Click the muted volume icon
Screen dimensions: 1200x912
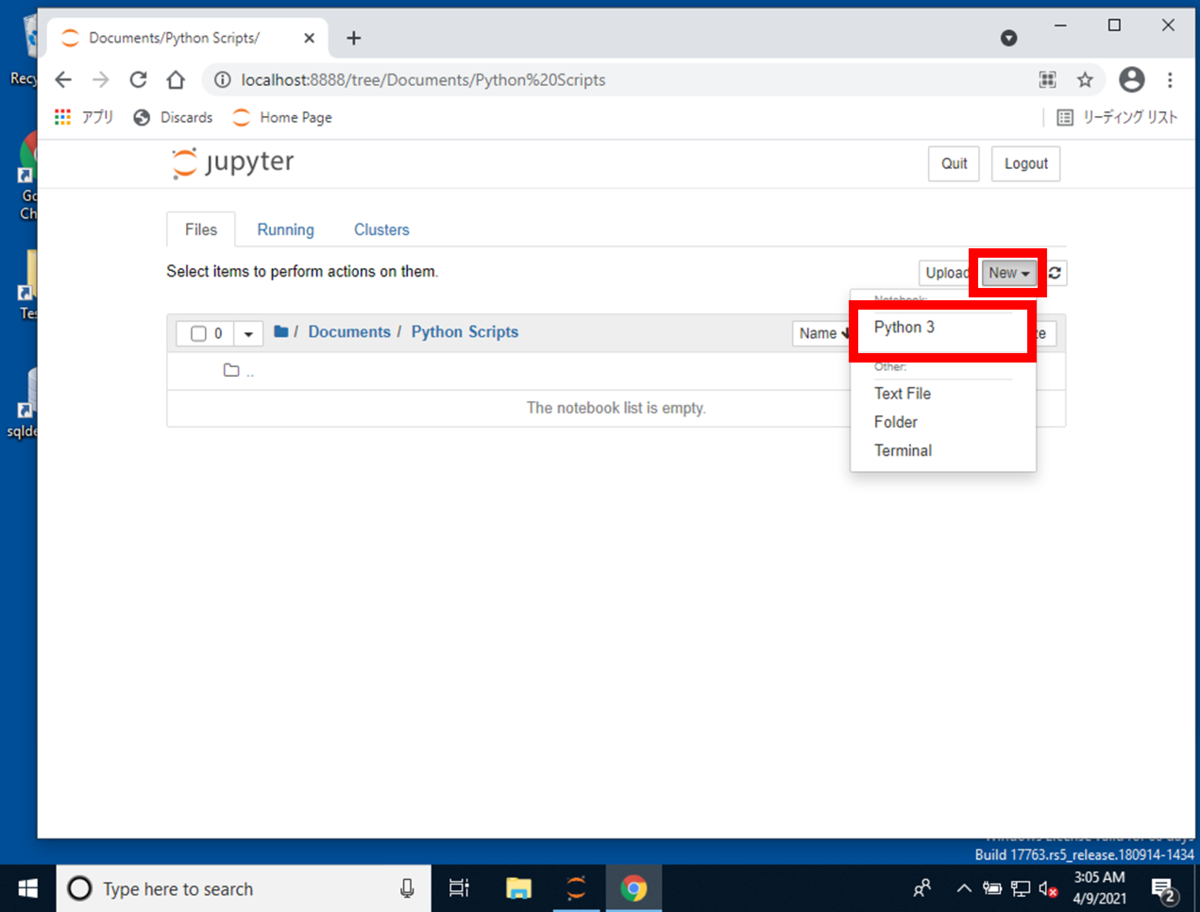click(x=1048, y=888)
